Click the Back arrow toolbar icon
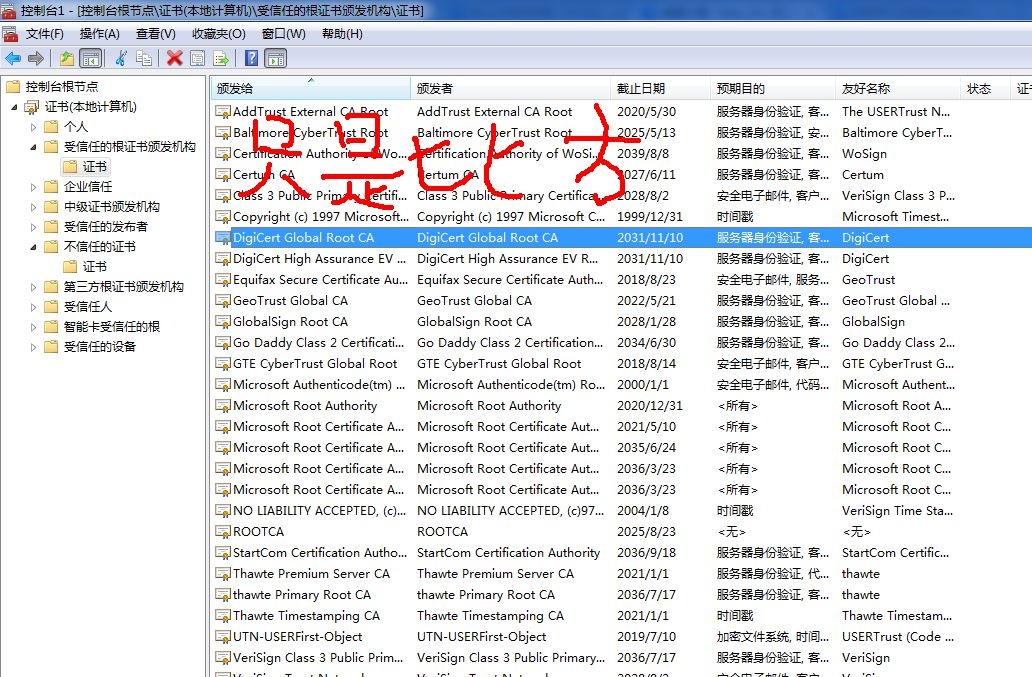Viewport: 1032px width, 677px height. click(x=13, y=59)
